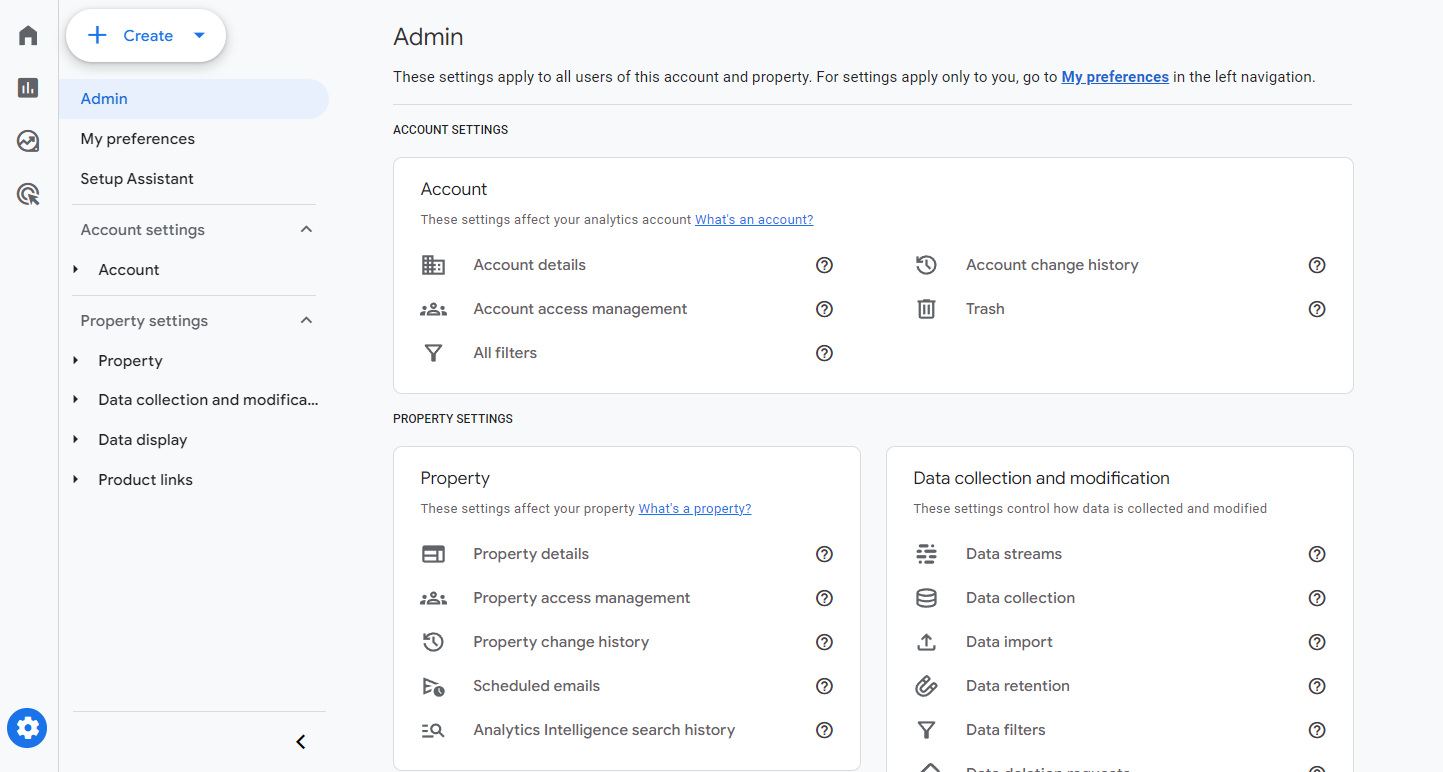1443x772 pixels.
Task: Follow the My preferences link in description
Action: (x=1114, y=77)
